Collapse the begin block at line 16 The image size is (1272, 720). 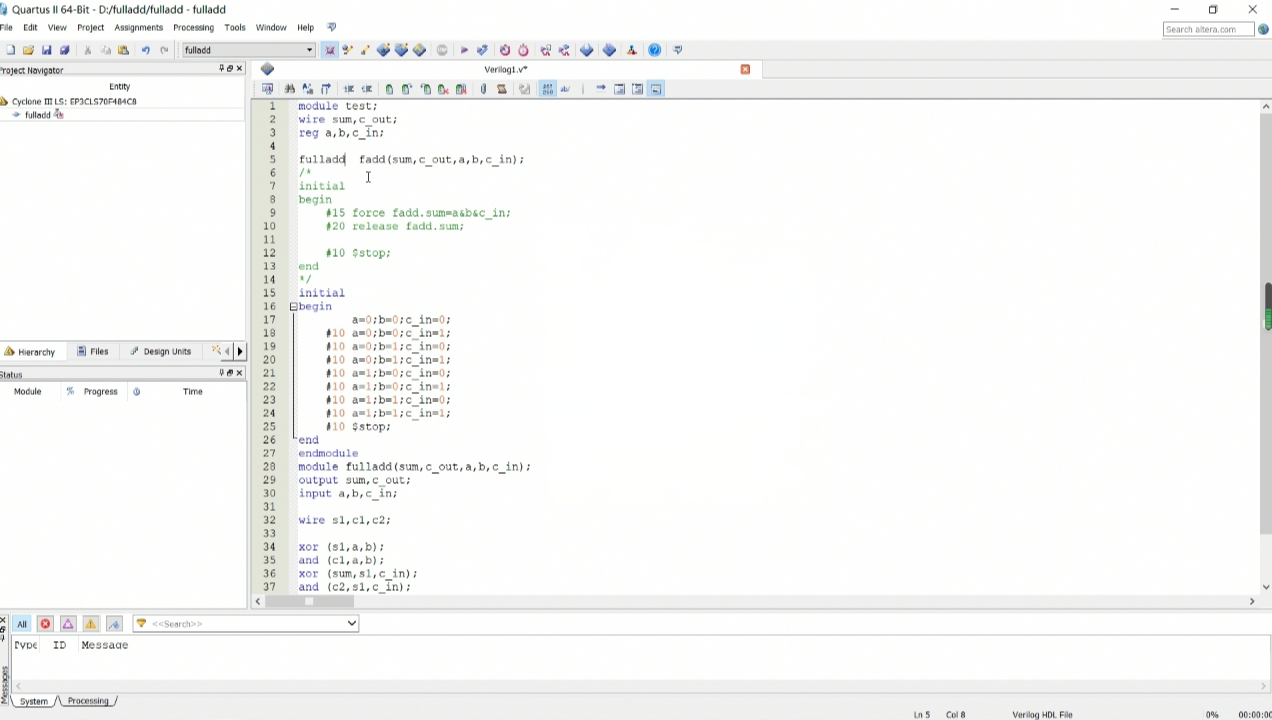pyautogui.click(x=294, y=307)
